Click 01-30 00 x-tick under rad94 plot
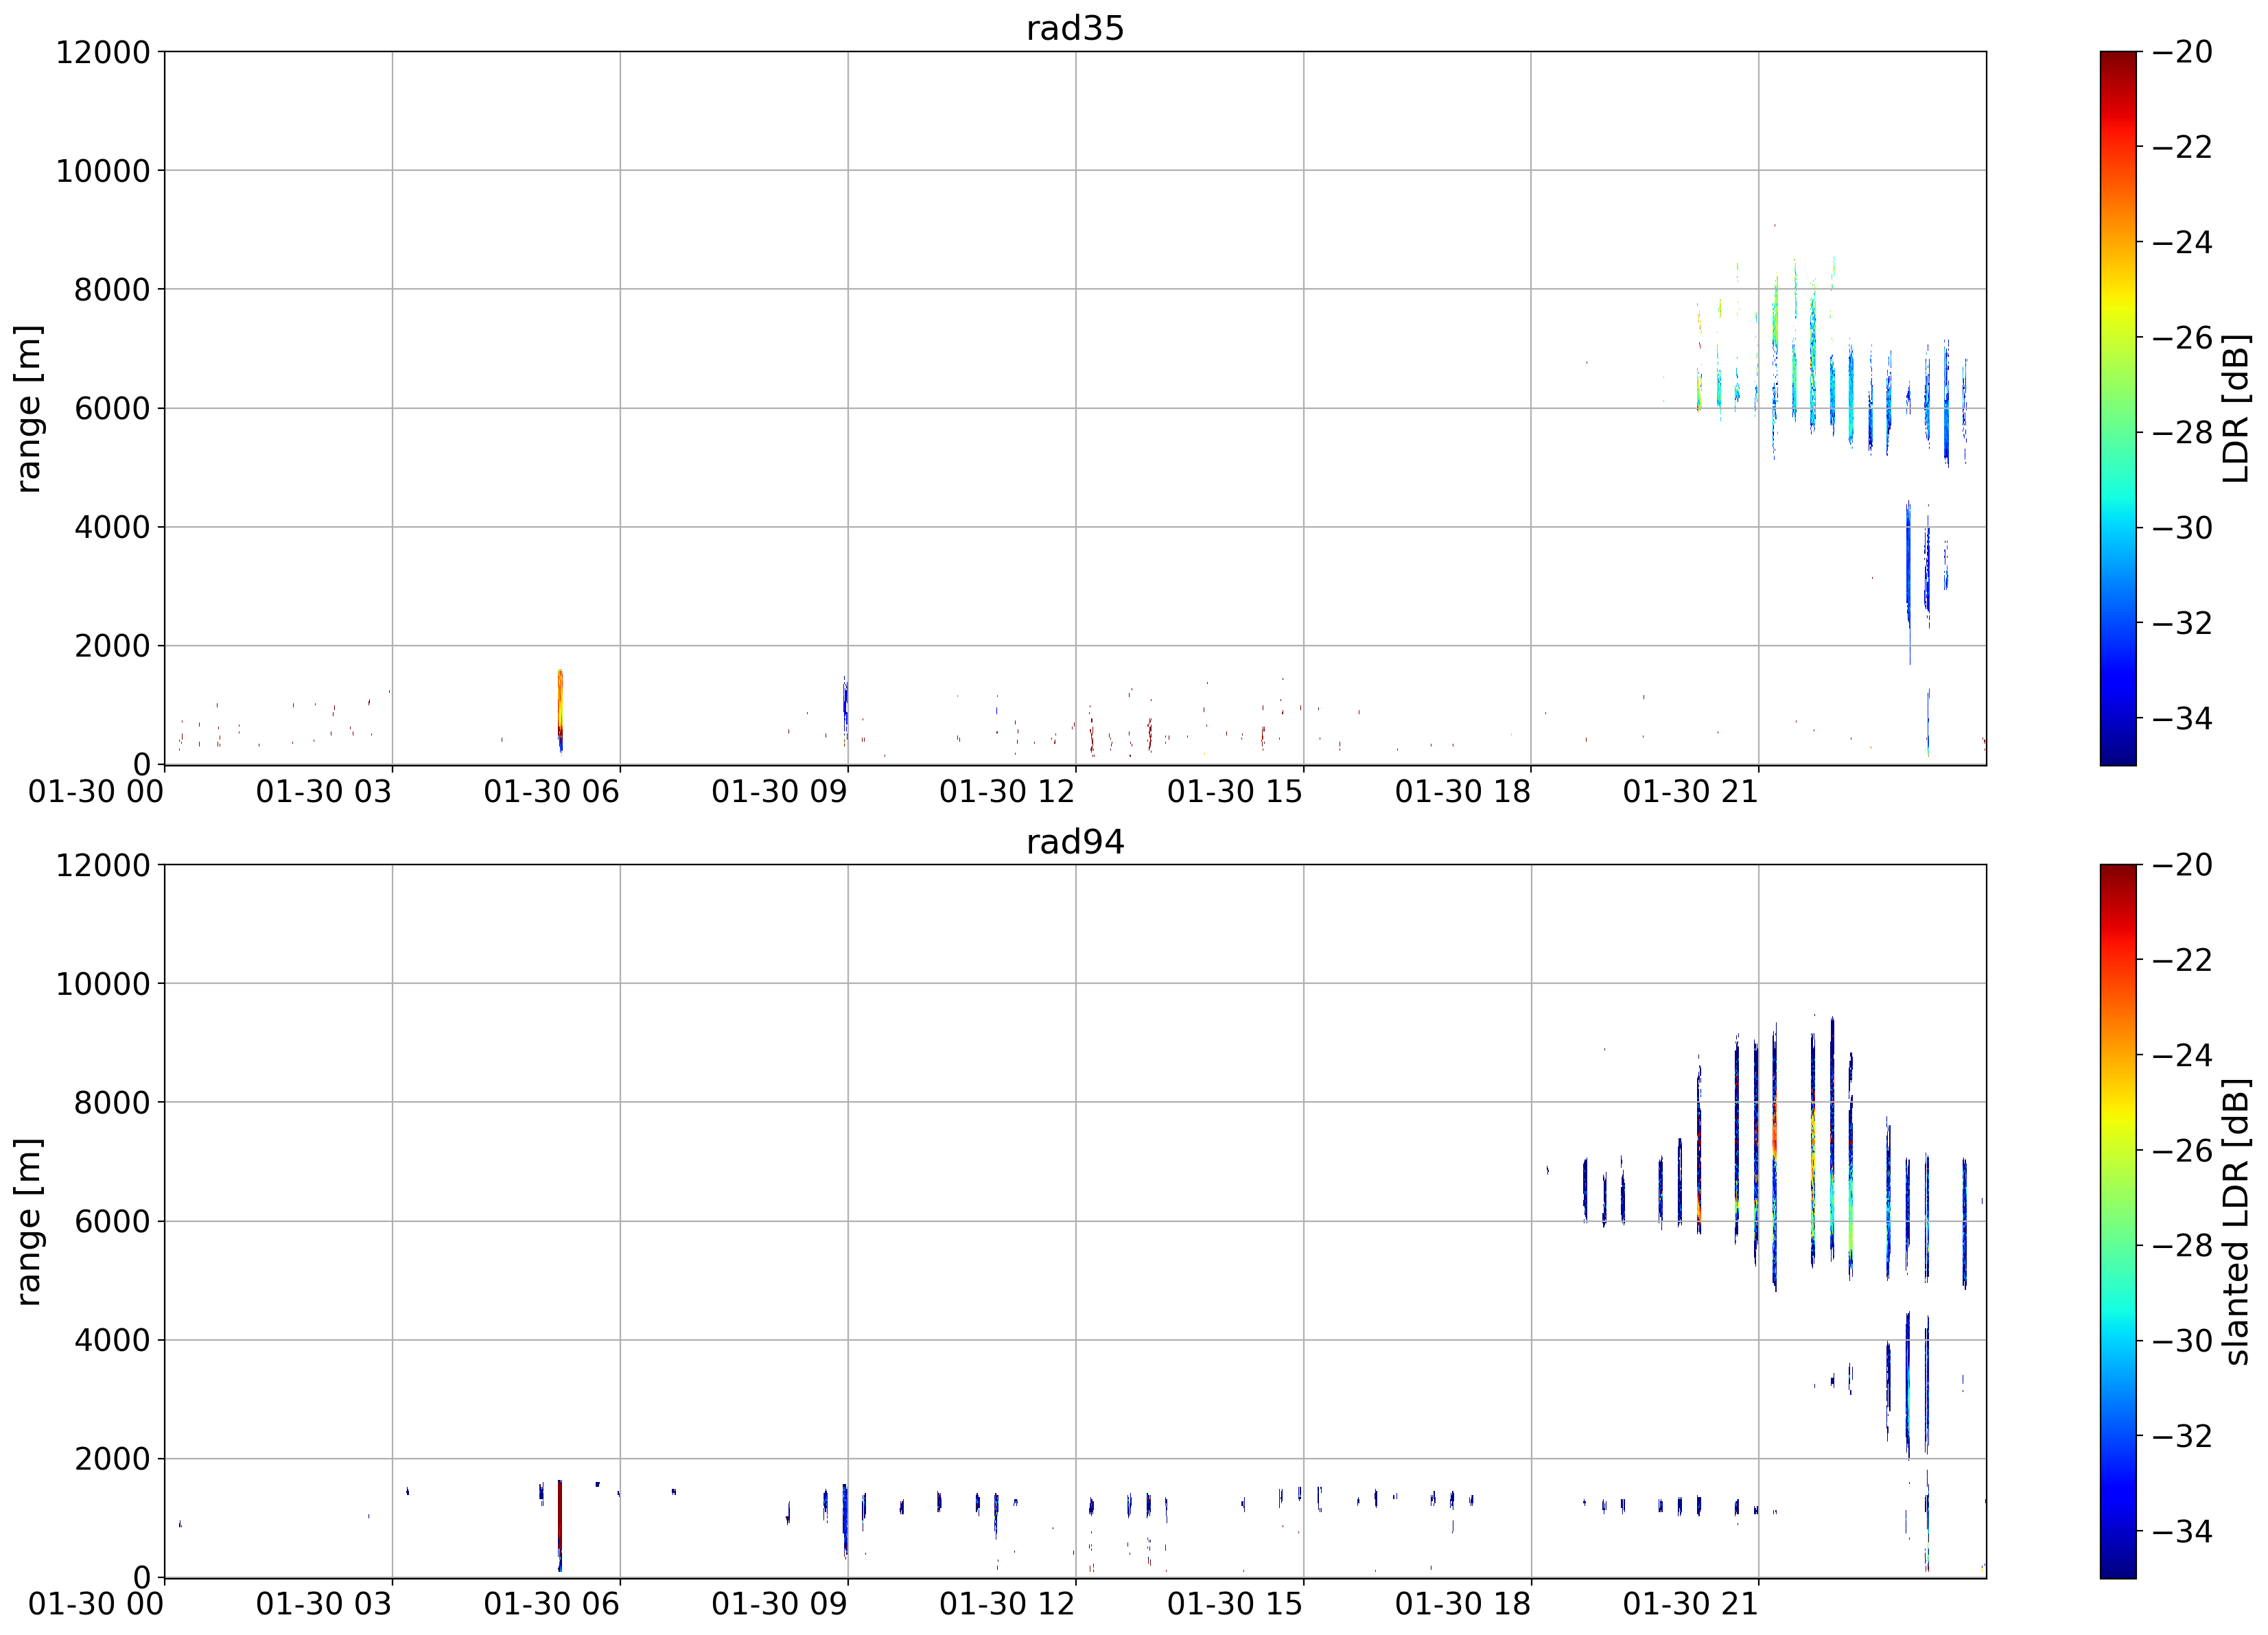Viewport: 2268px width, 1635px height. (x=96, y=1605)
